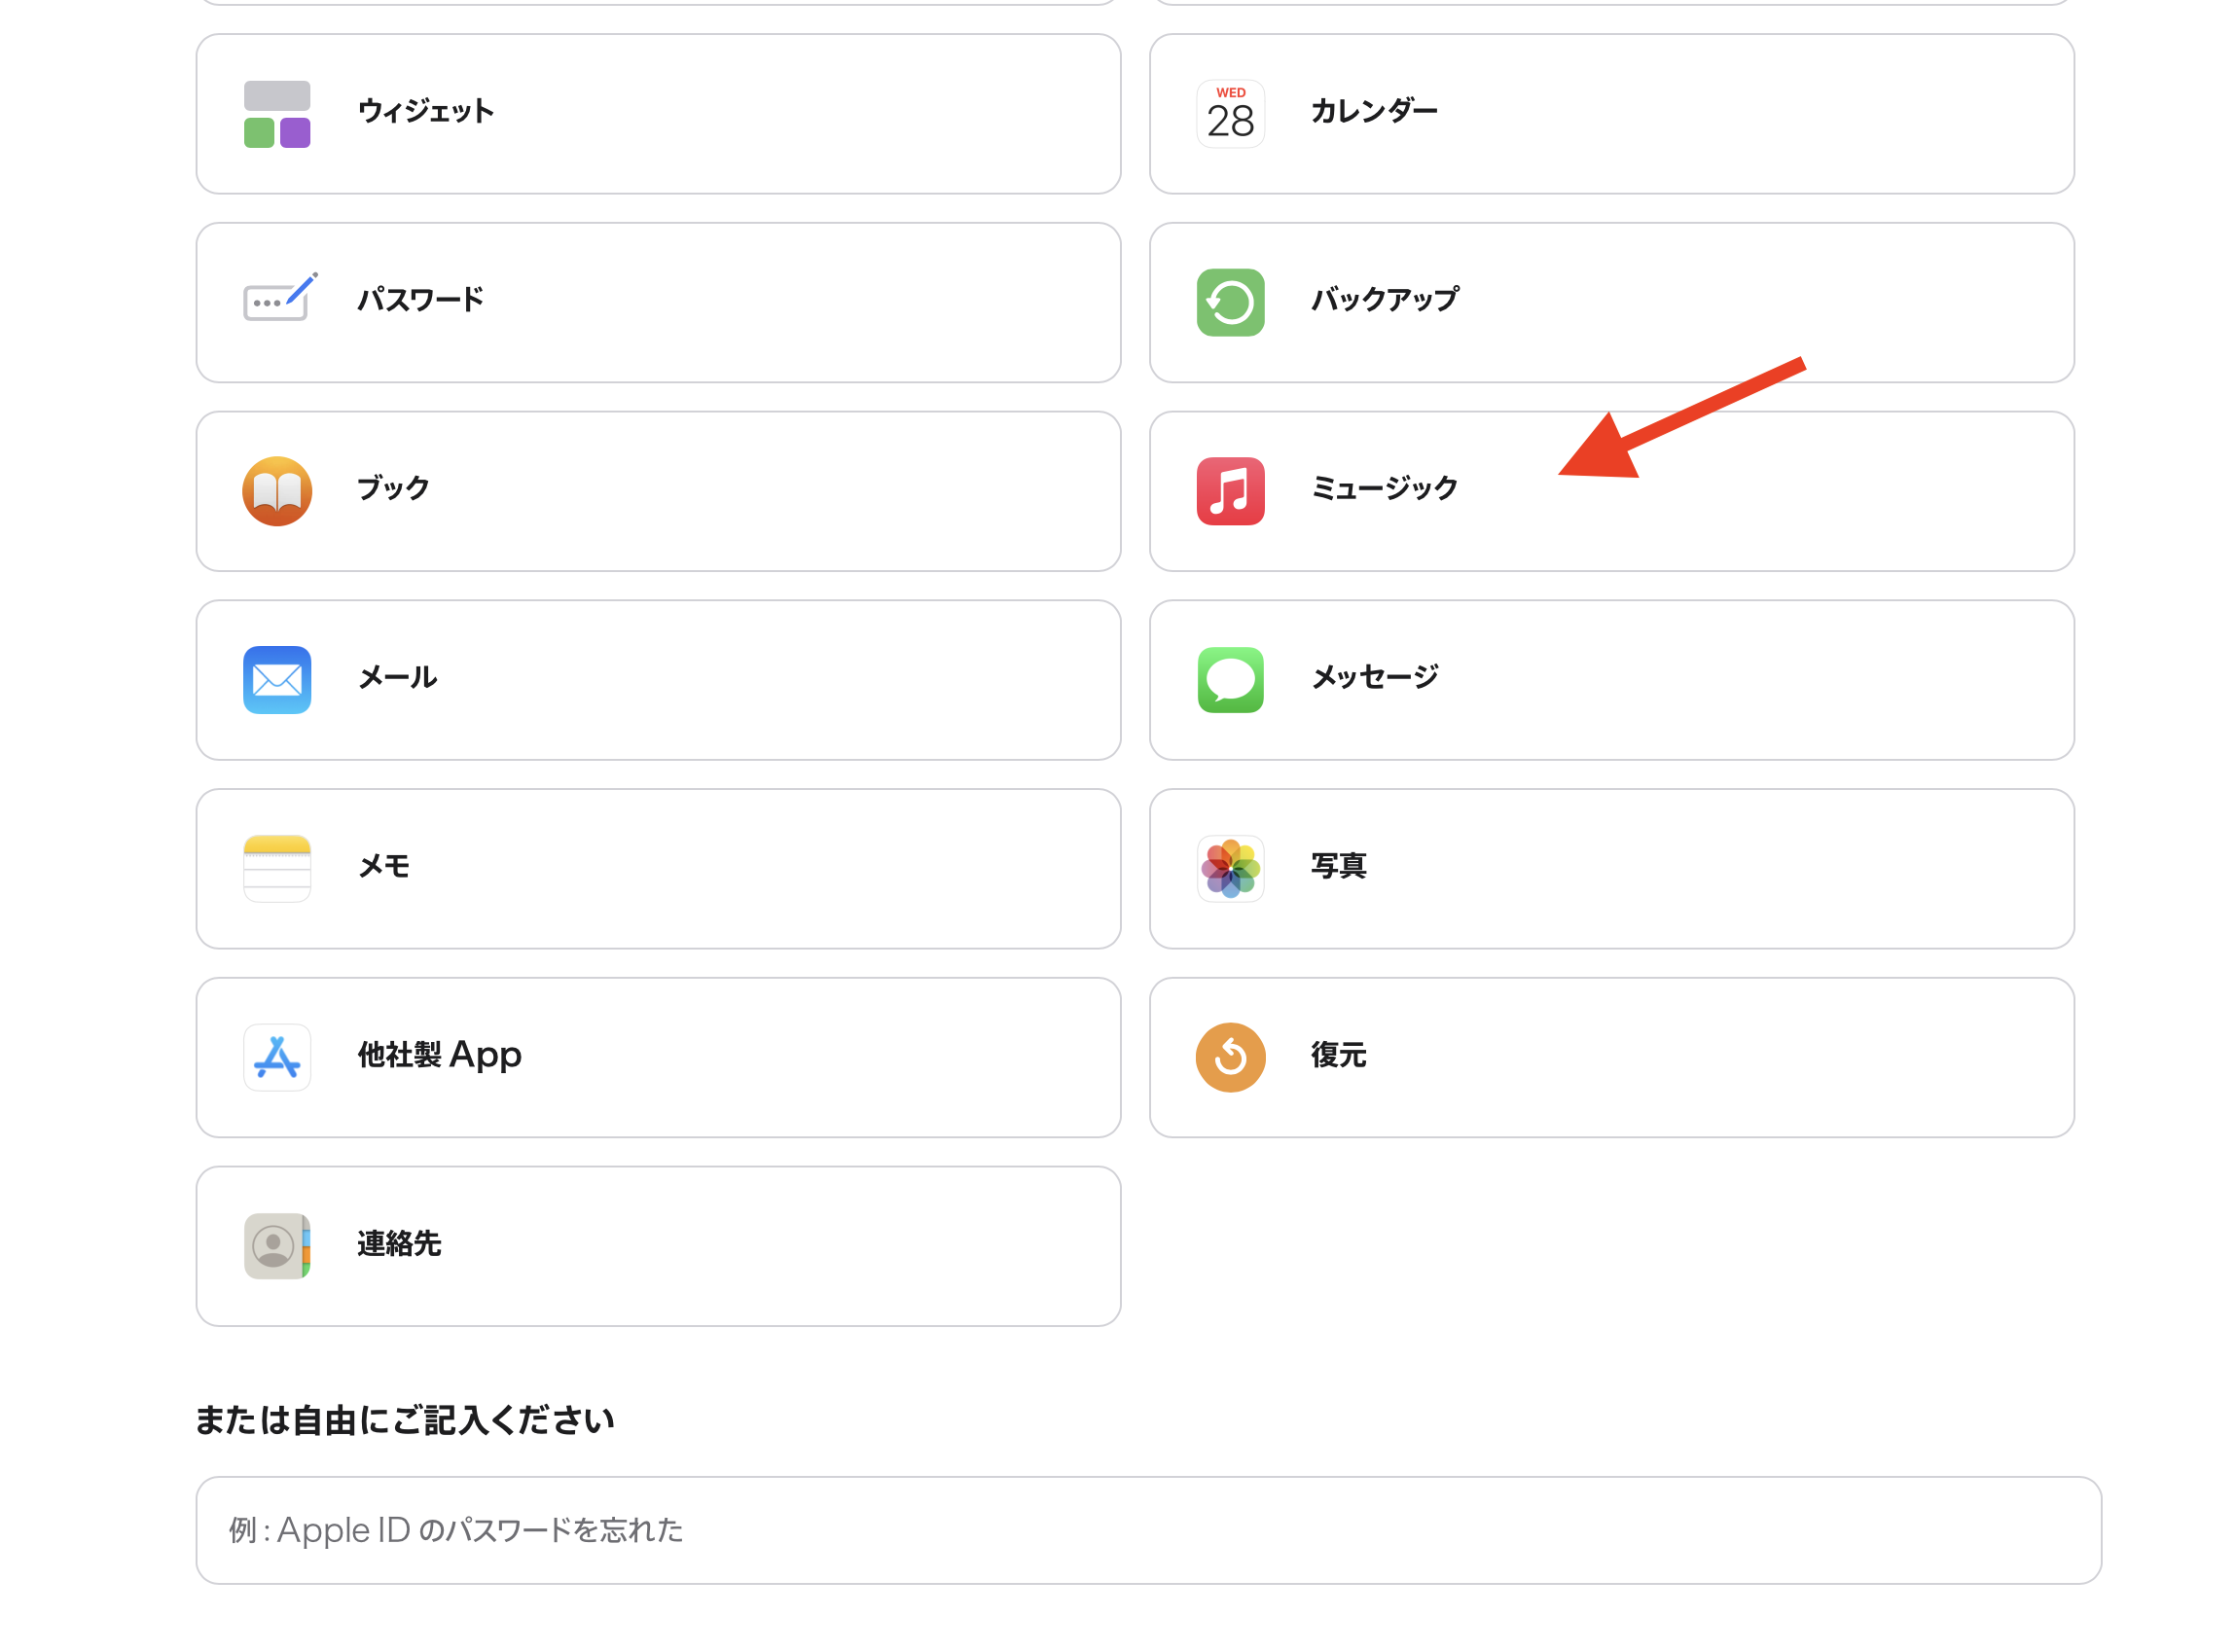Choose the カレンダー topic label
This screenshot has height=1652, width=2236.
(x=1373, y=111)
